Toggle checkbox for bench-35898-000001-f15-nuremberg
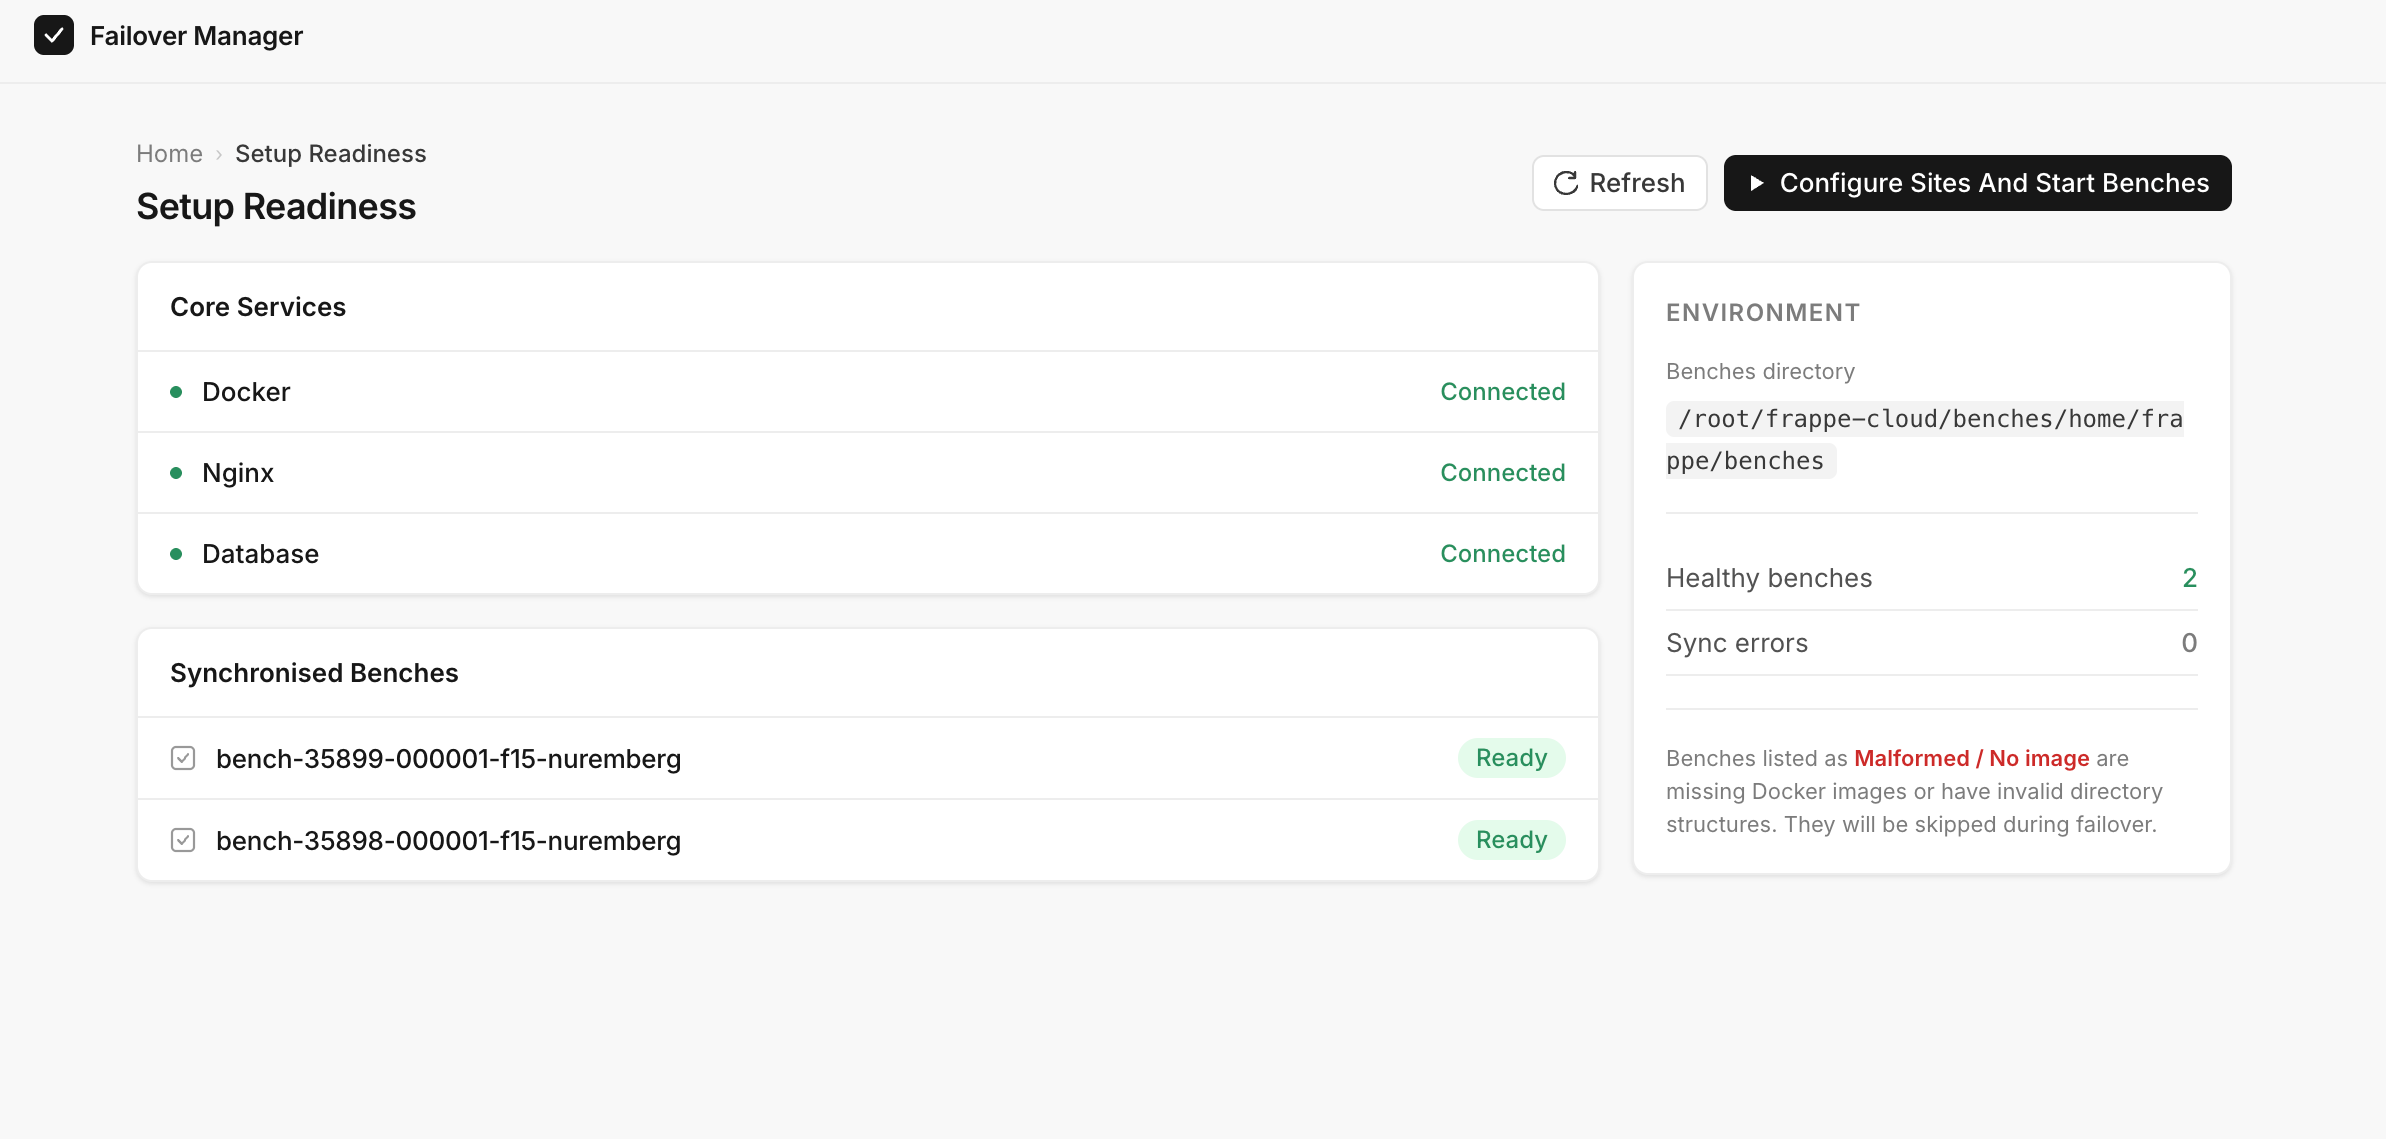This screenshot has height=1139, width=2386. (x=183, y=840)
